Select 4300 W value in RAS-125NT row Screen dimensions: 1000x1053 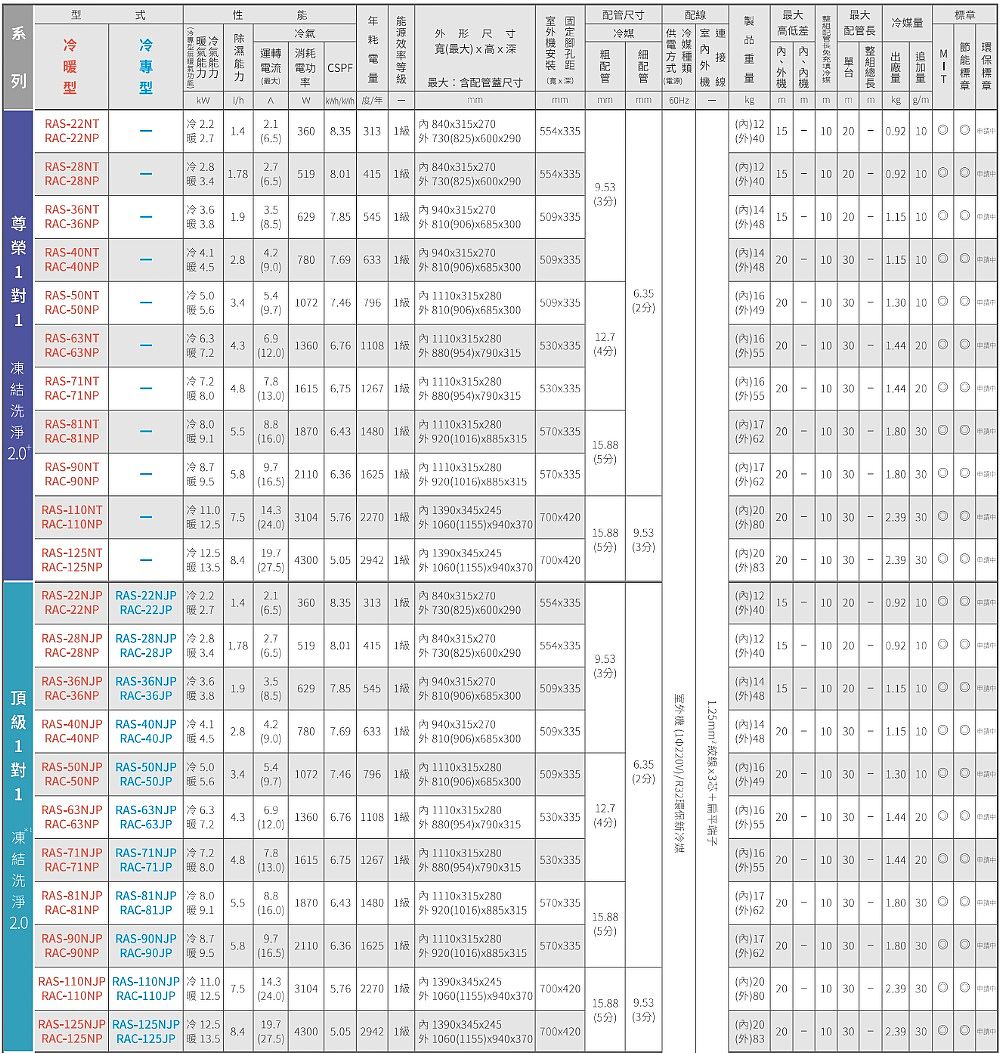(x=306, y=560)
